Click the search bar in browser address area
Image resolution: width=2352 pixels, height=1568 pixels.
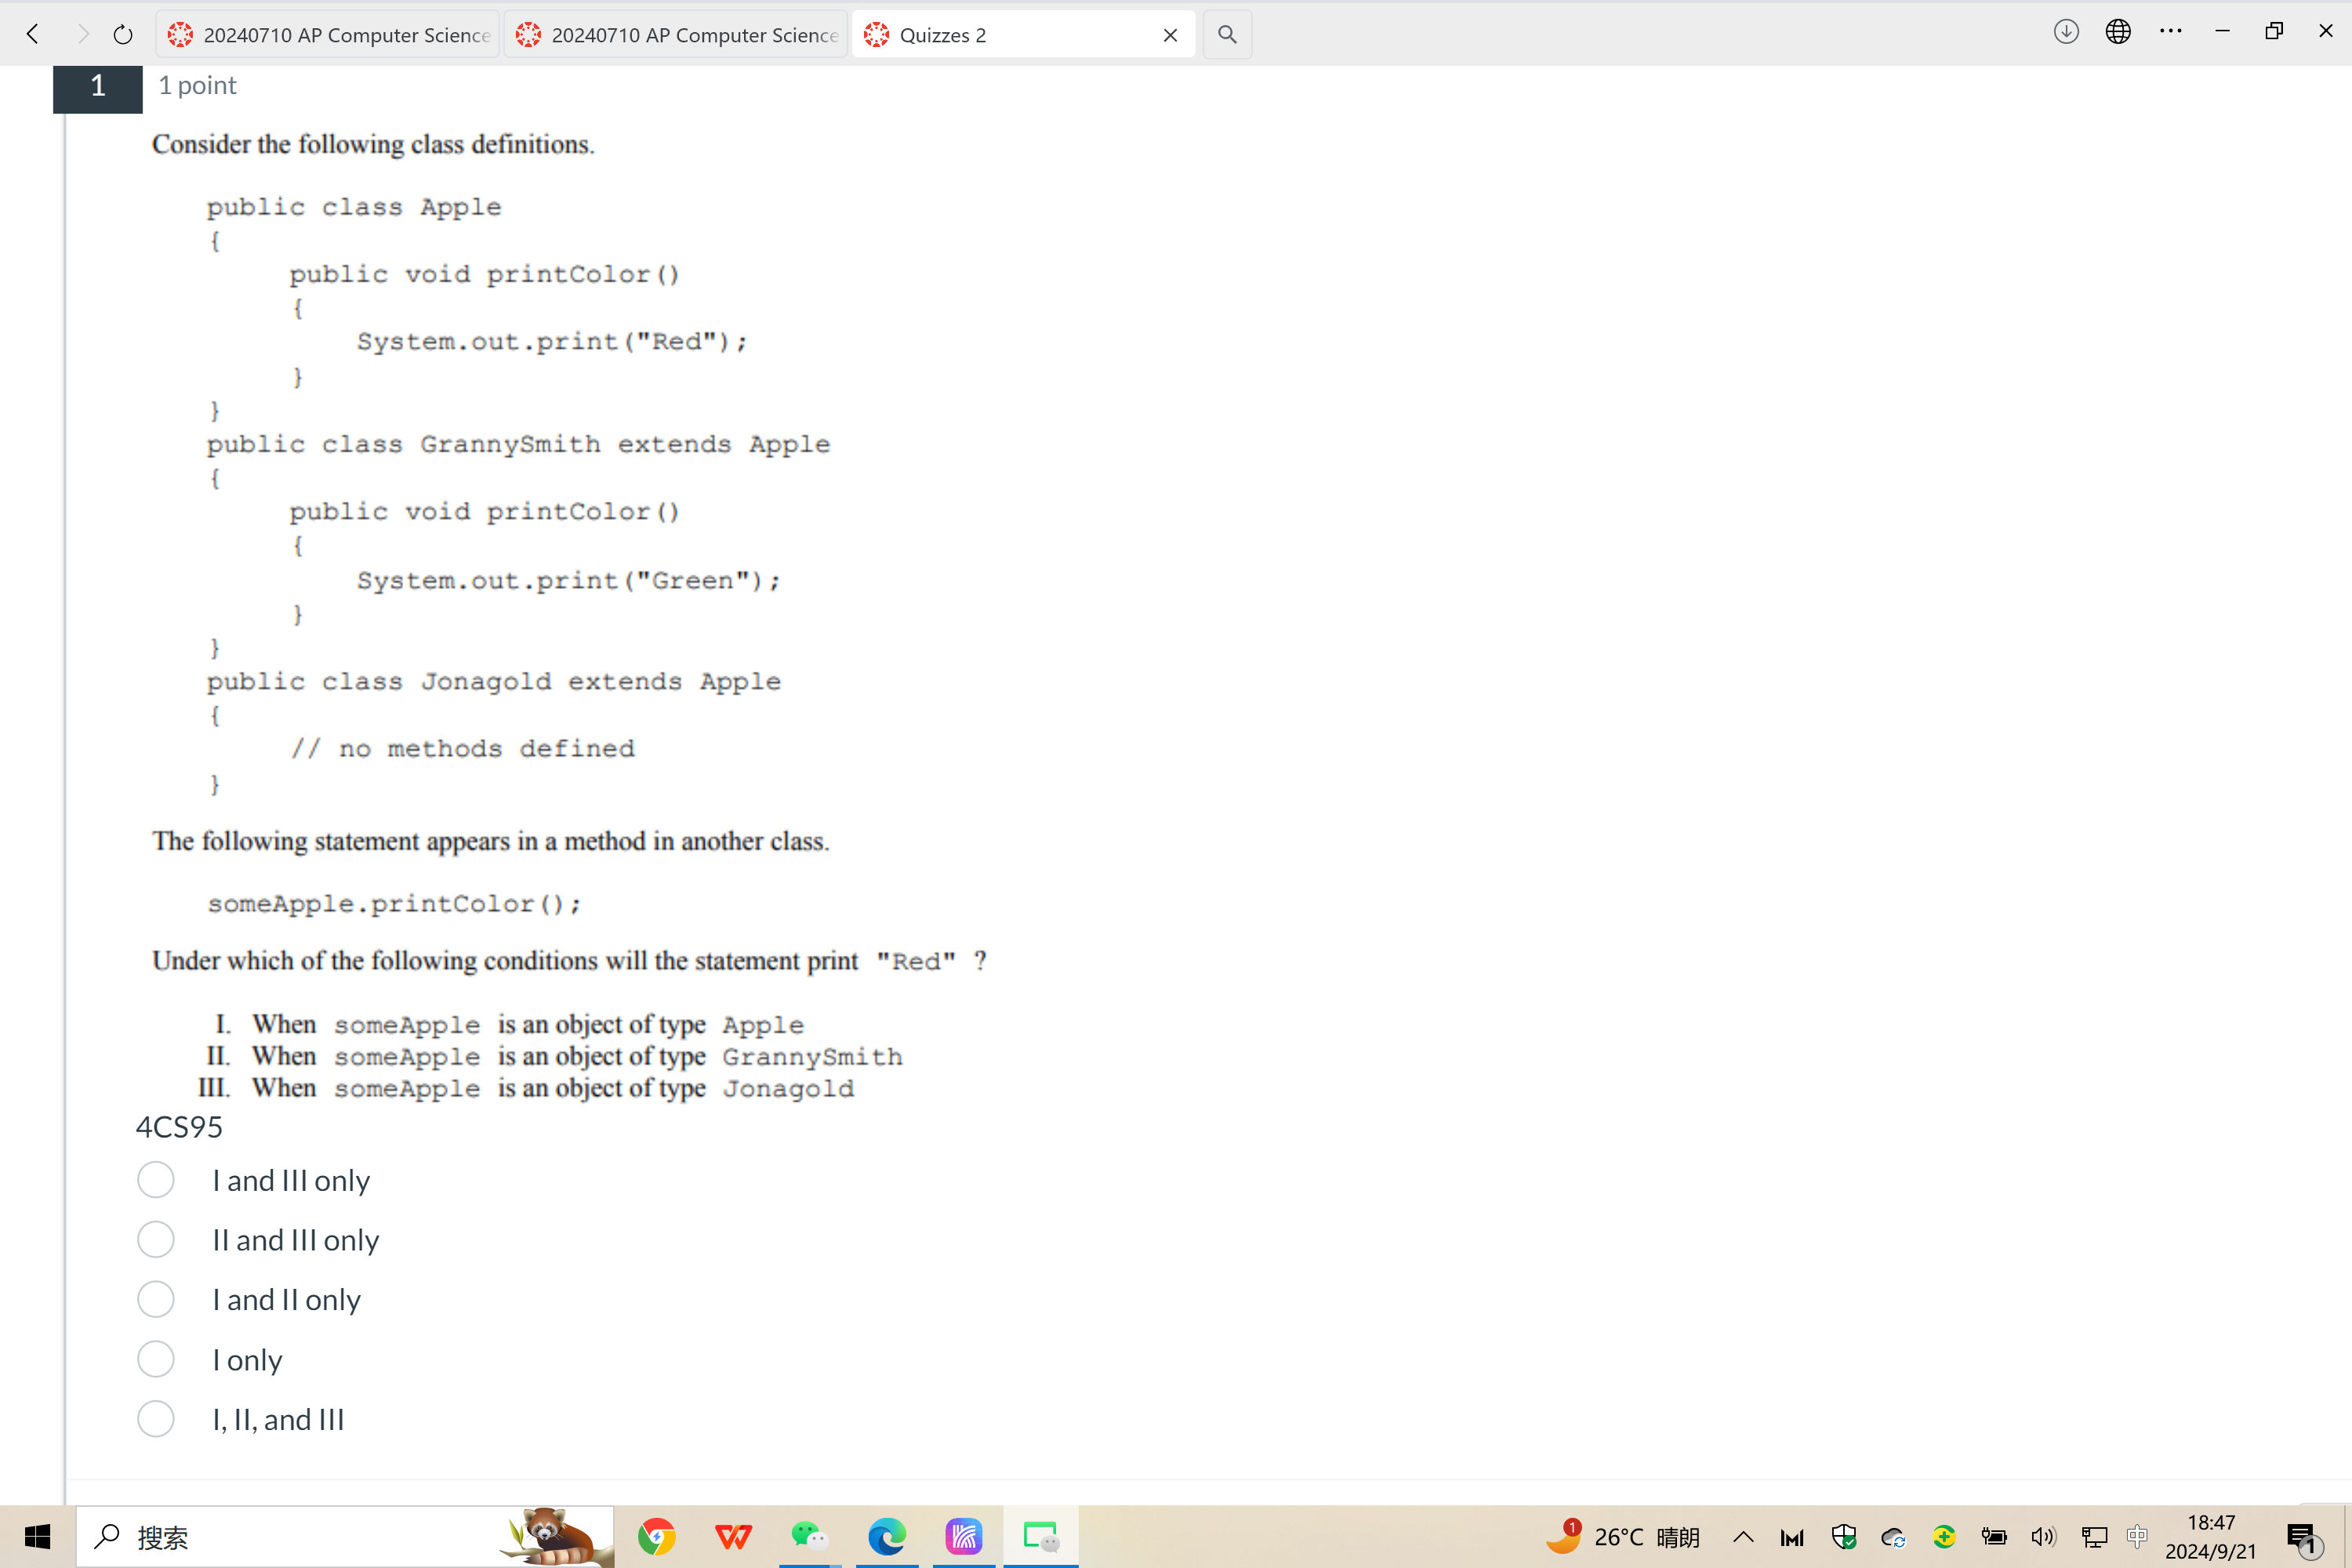pyautogui.click(x=1225, y=33)
